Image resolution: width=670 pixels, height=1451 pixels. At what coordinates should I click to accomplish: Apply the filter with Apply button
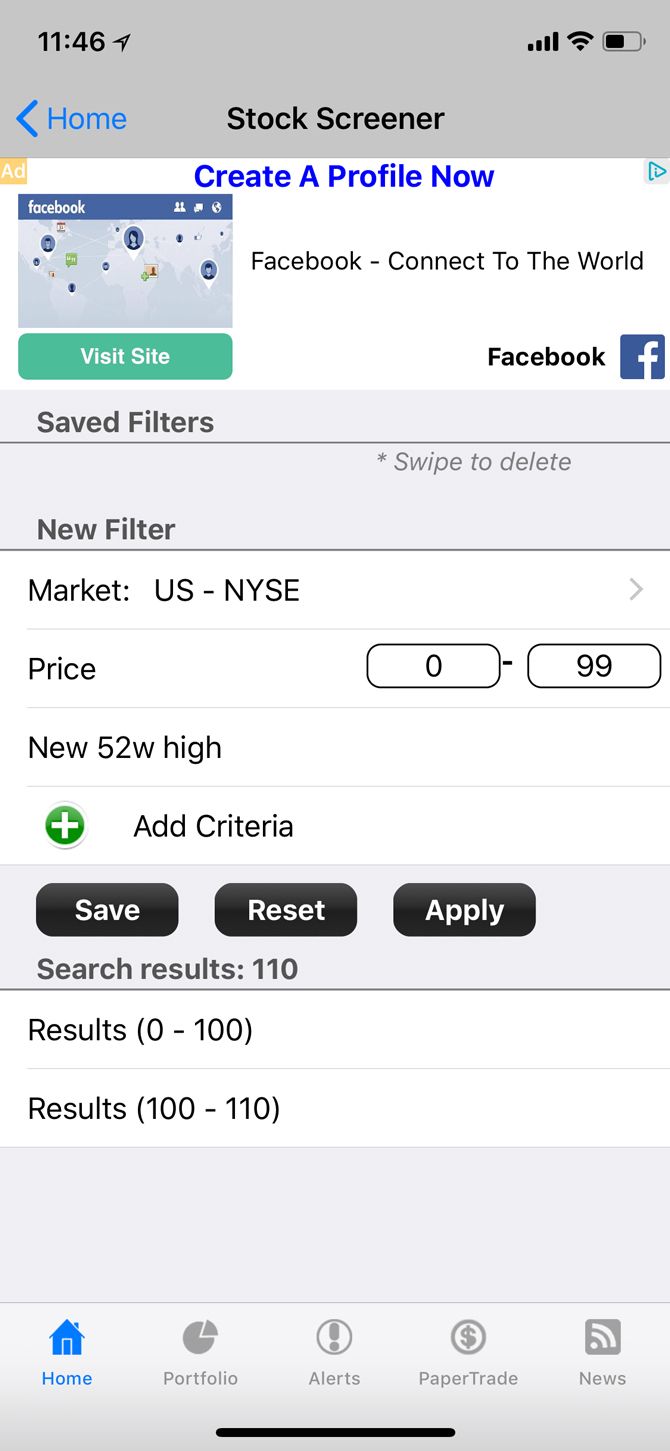464,910
